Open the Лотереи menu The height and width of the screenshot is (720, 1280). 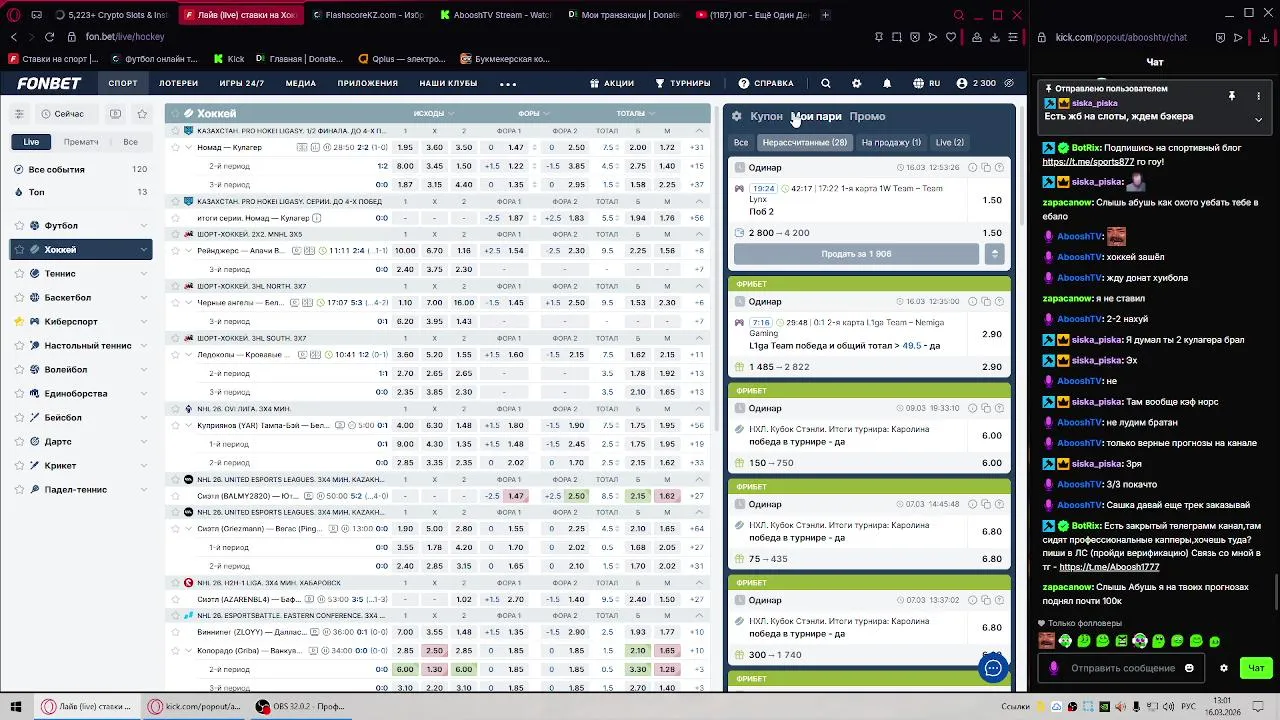(178, 83)
